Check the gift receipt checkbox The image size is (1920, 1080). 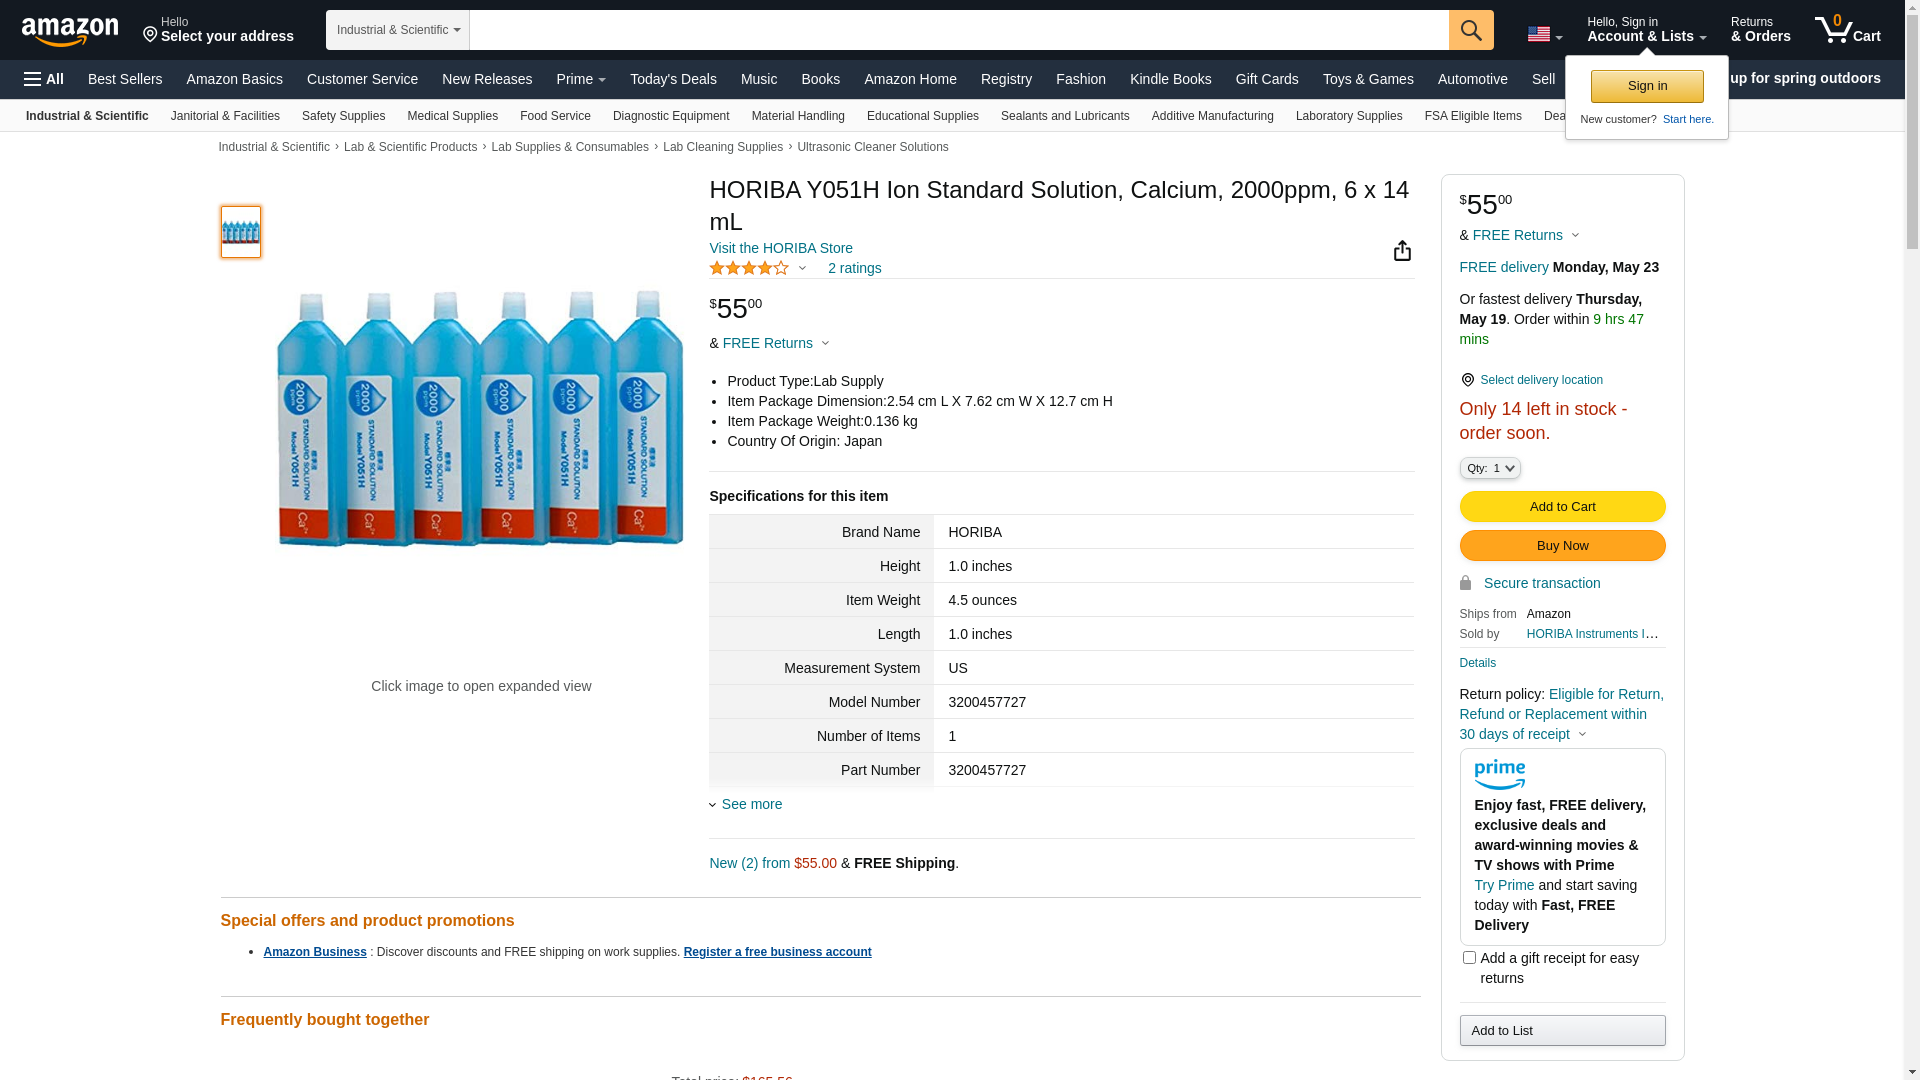[x=1469, y=958]
